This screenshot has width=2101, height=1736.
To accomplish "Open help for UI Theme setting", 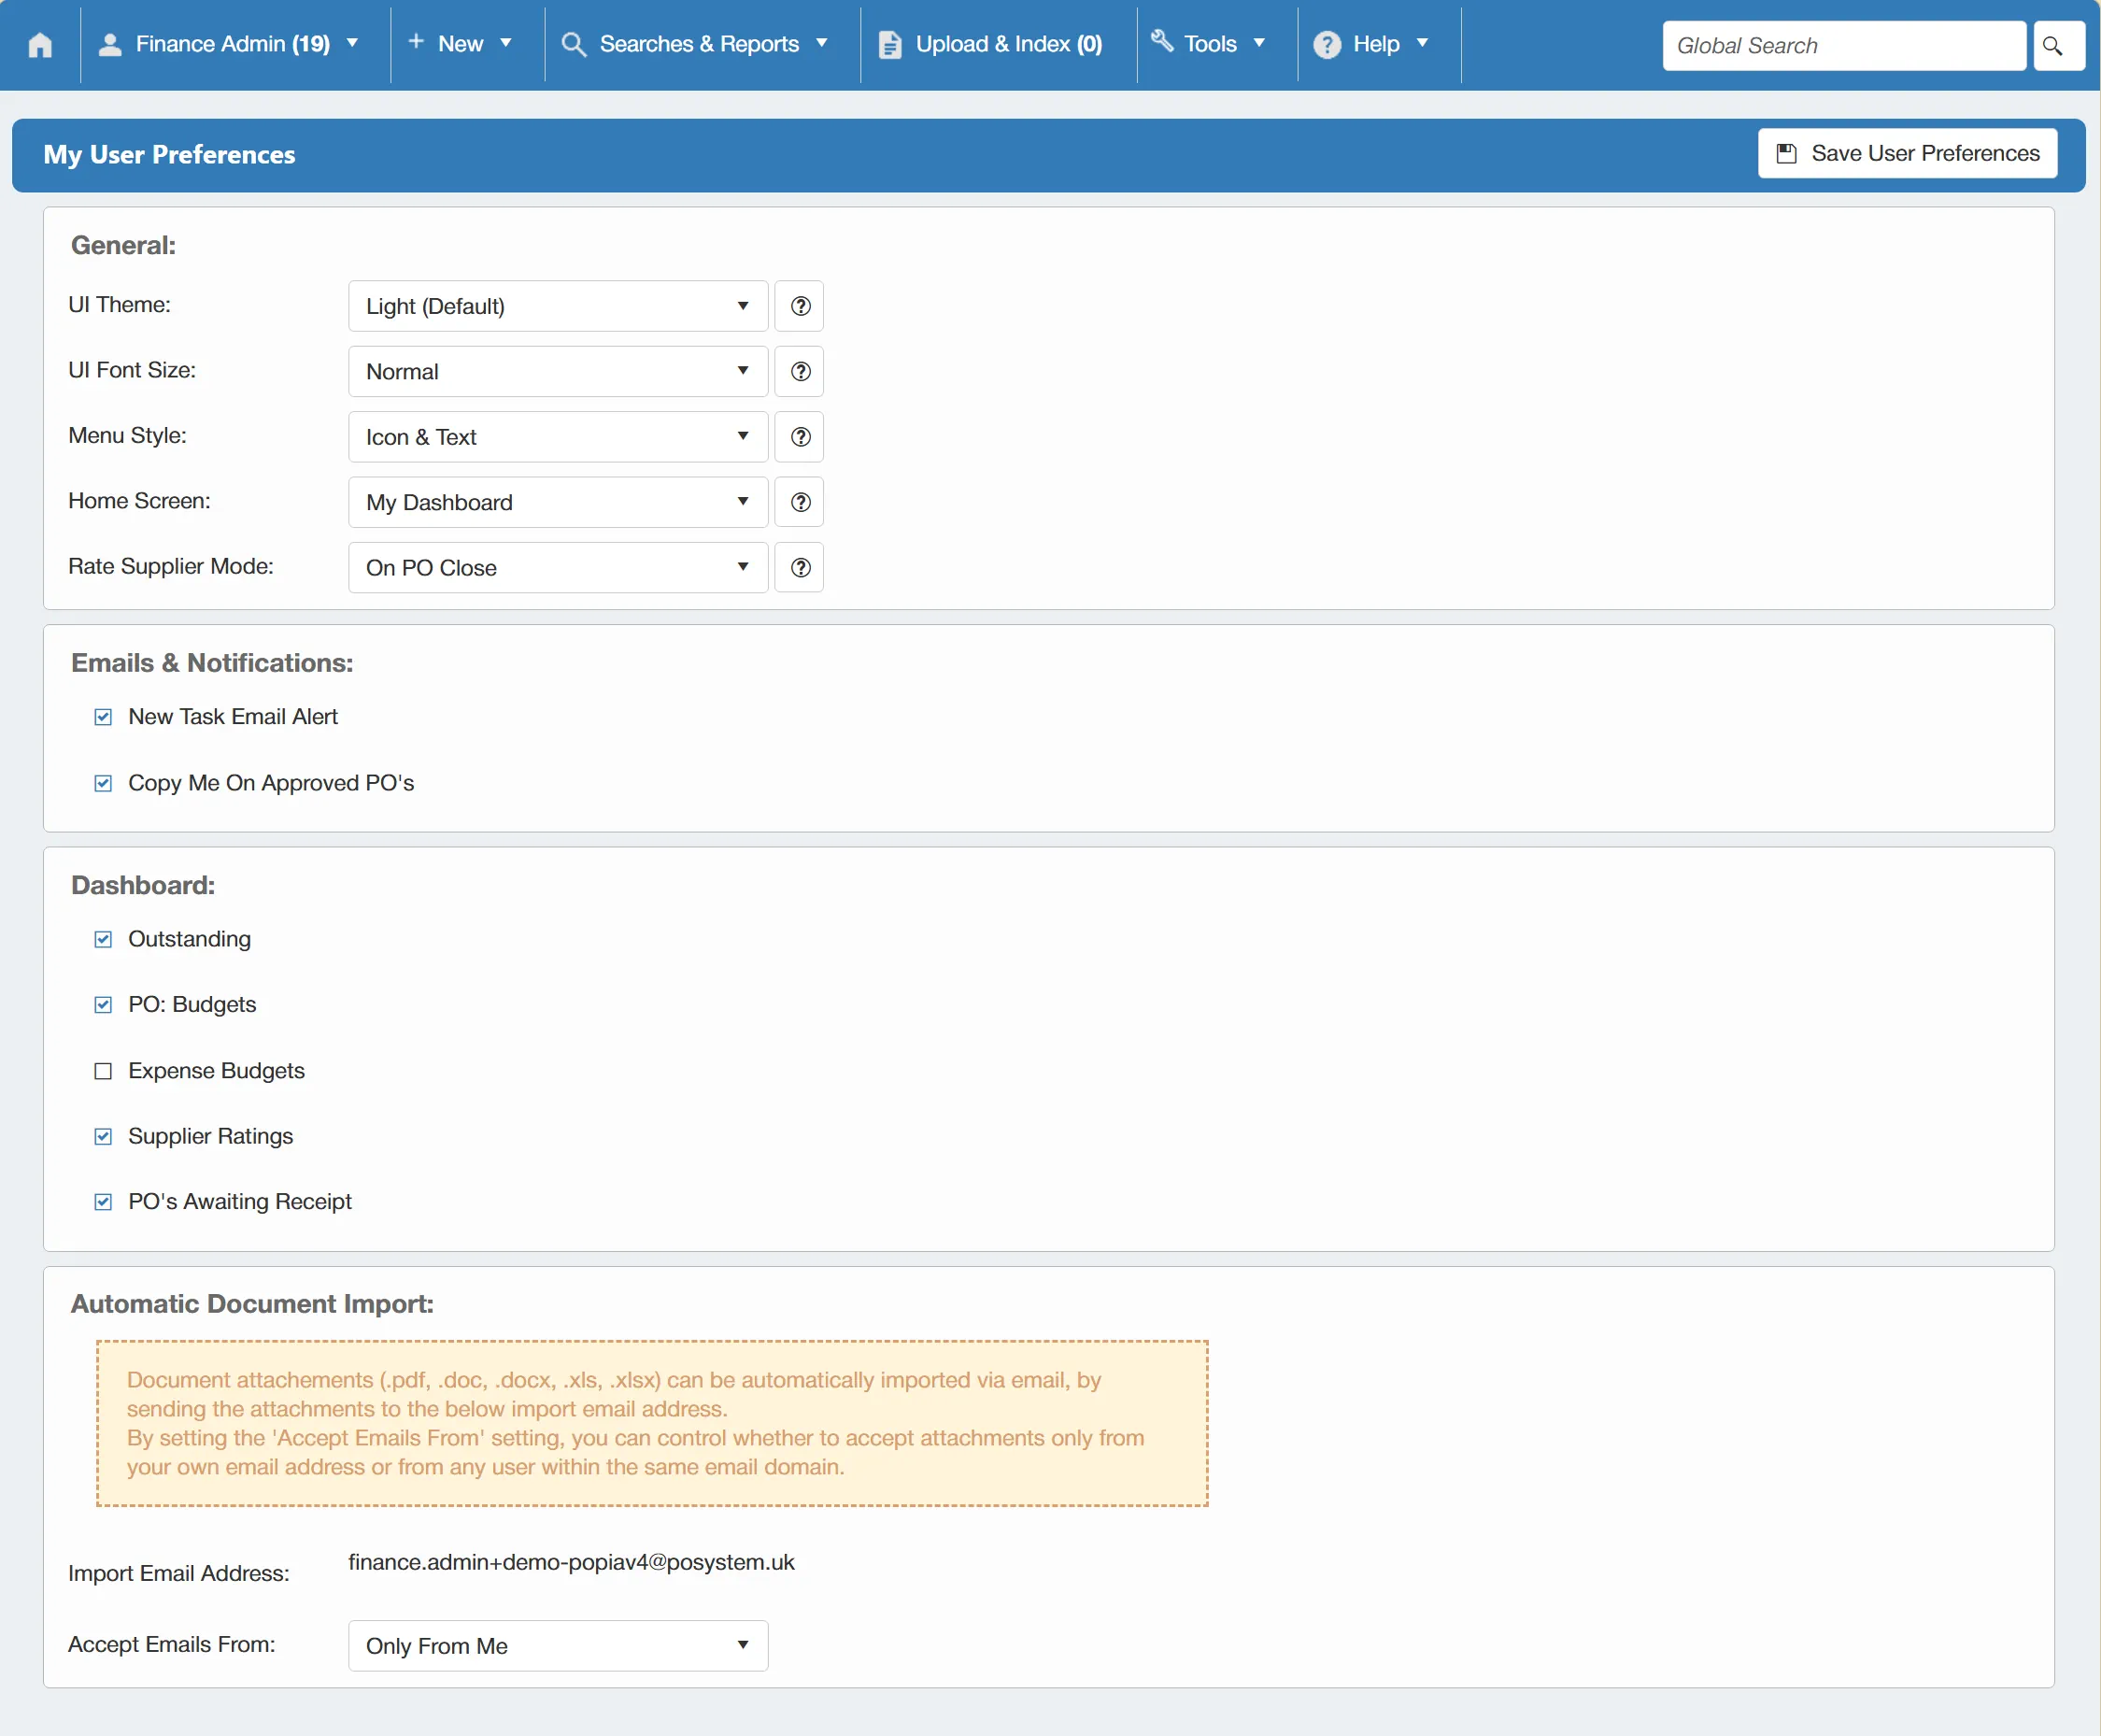I will [800, 306].
